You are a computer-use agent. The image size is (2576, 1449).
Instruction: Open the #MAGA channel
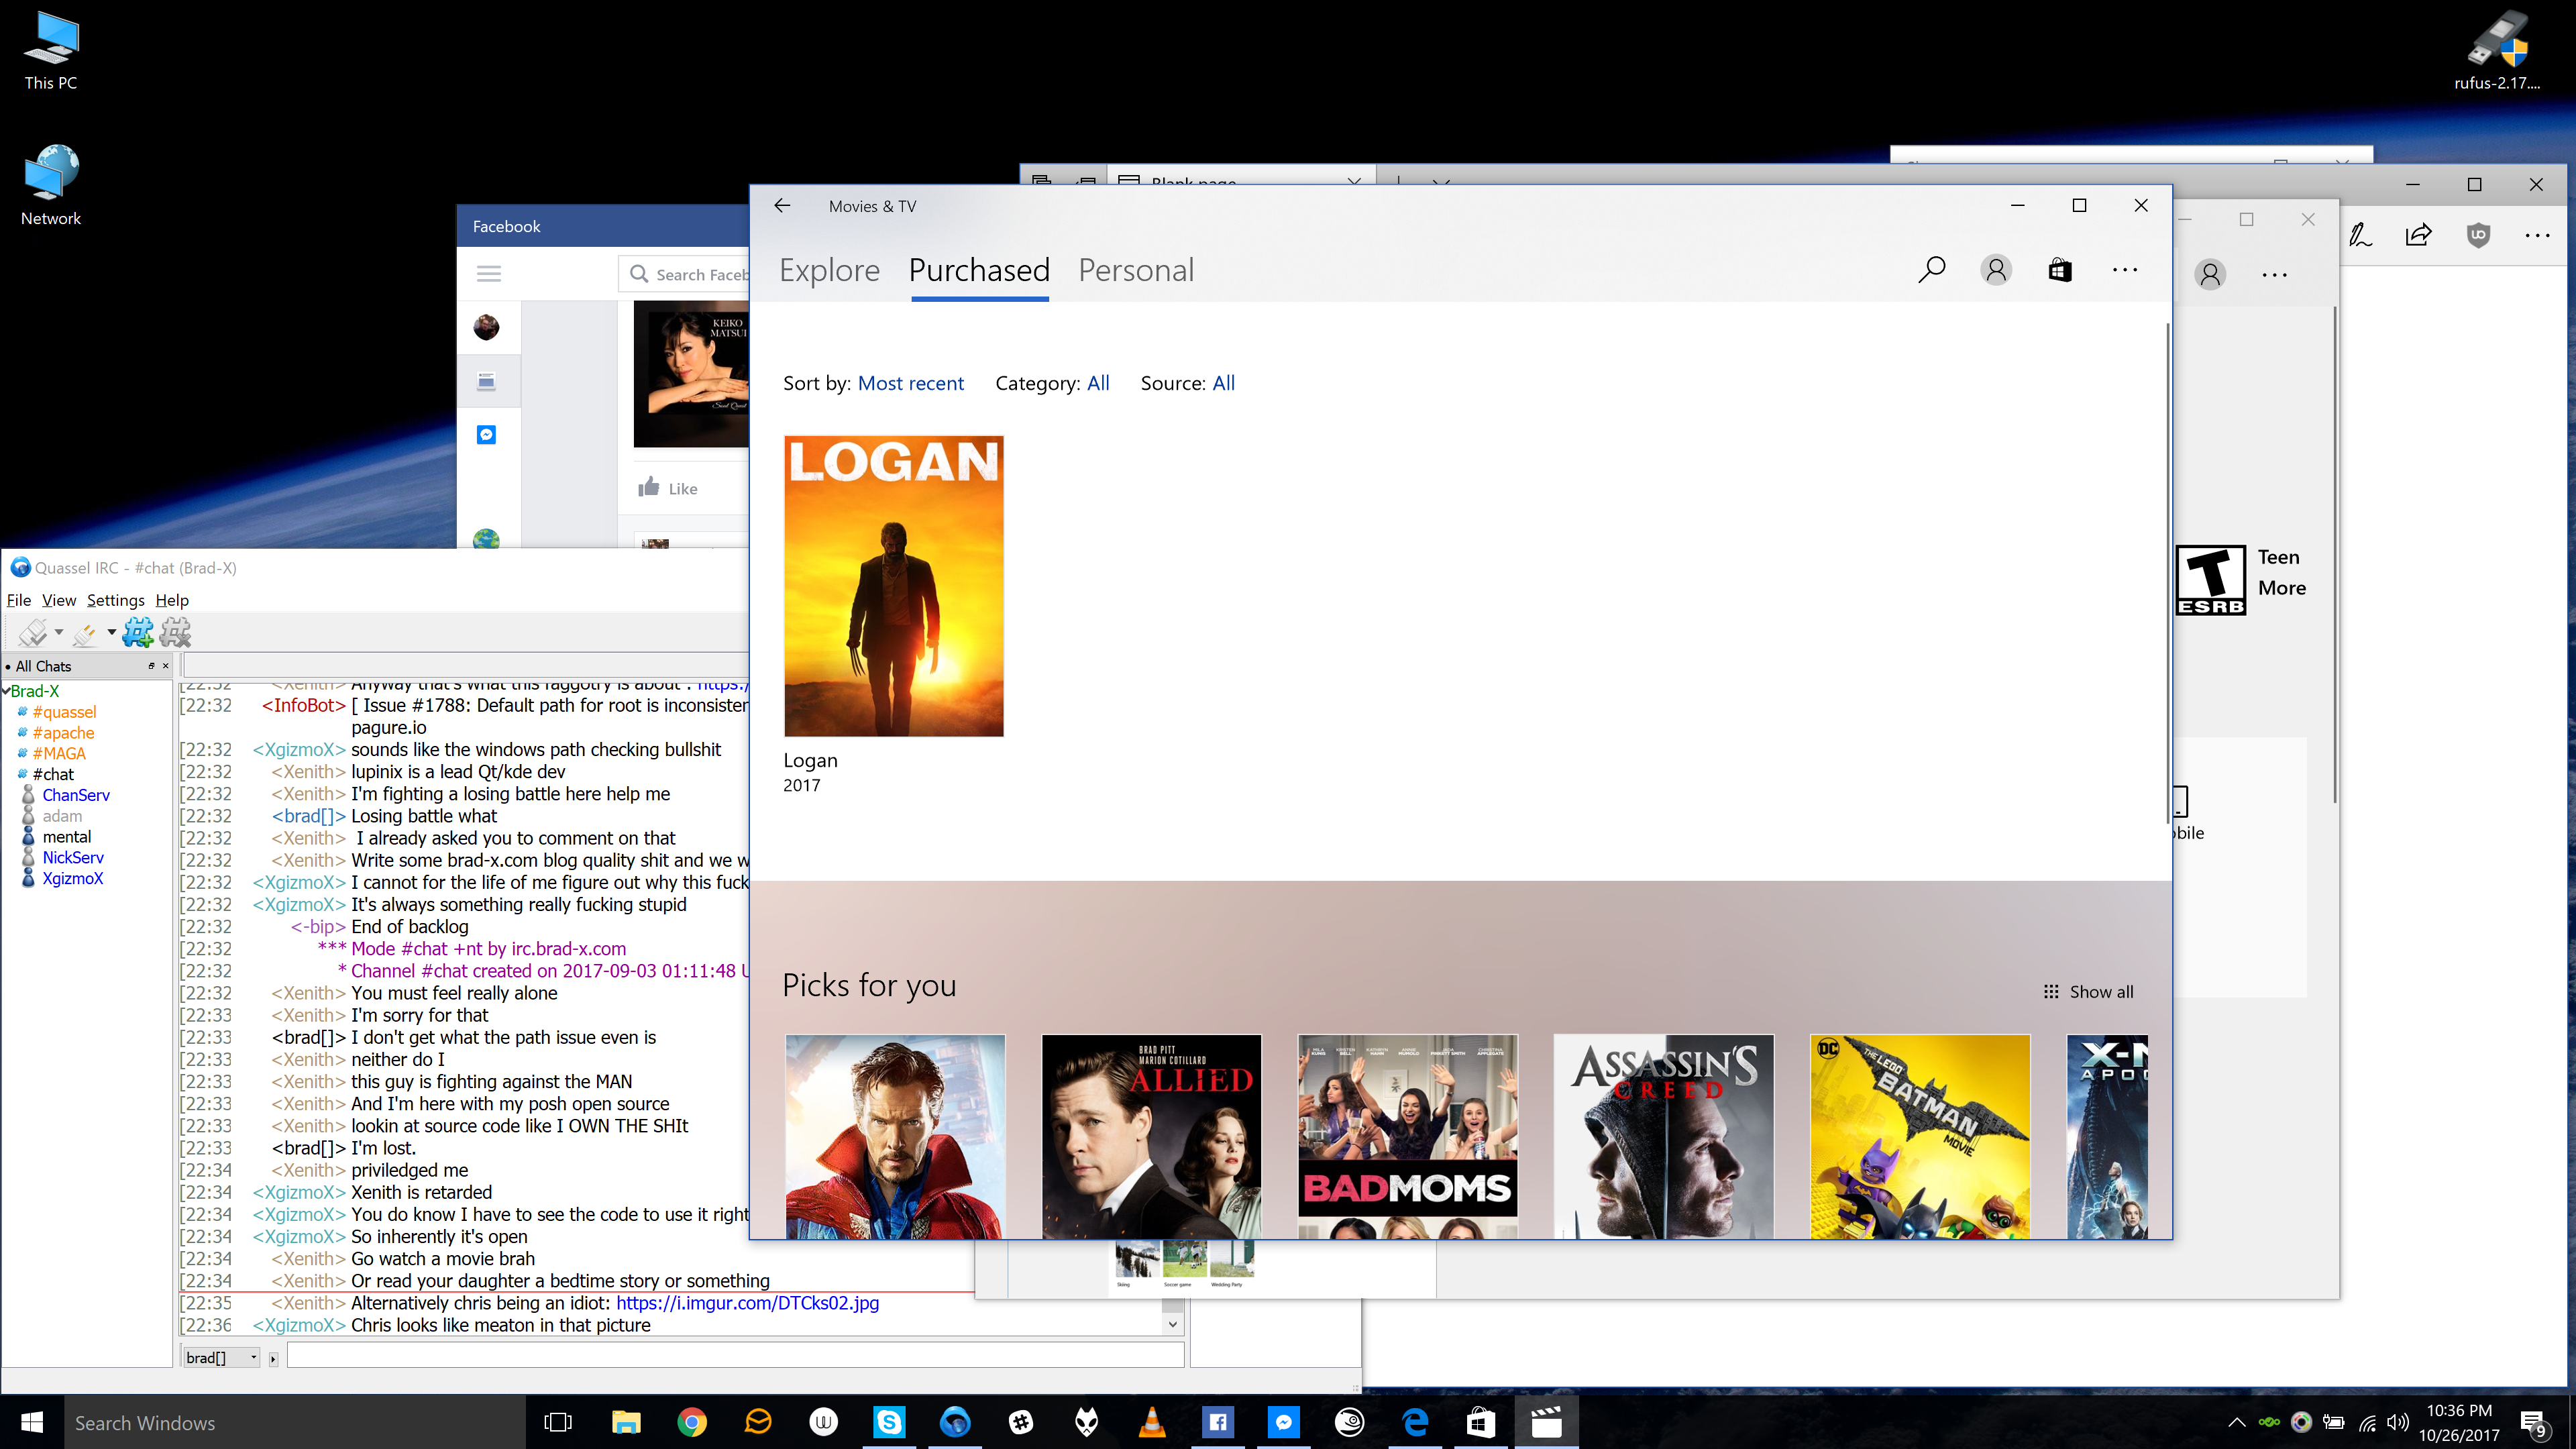point(59,754)
